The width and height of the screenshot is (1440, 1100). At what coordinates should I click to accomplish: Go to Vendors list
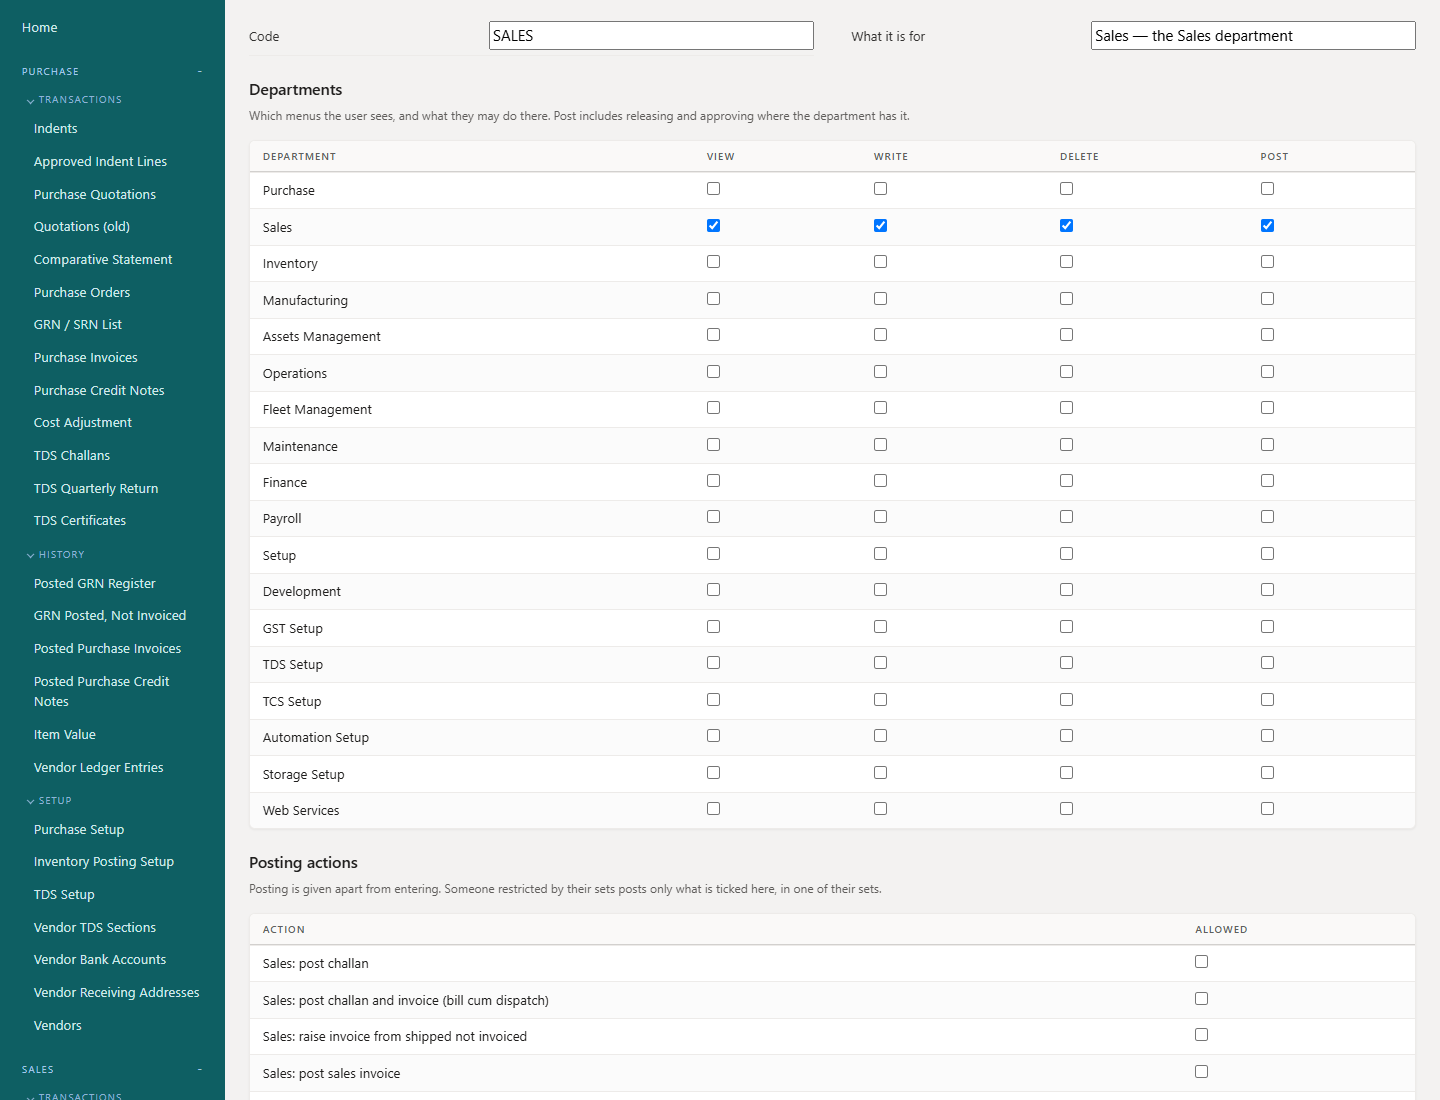(58, 1026)
